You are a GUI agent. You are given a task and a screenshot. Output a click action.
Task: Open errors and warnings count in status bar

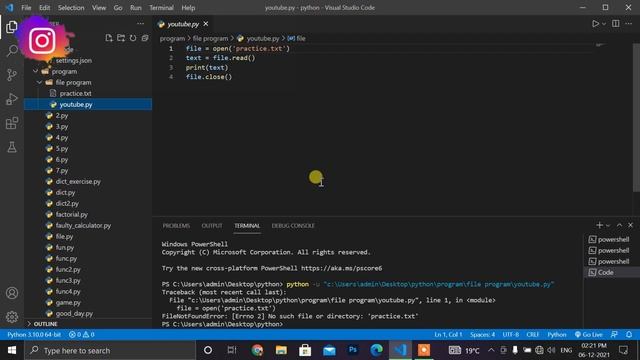(82, 335)
